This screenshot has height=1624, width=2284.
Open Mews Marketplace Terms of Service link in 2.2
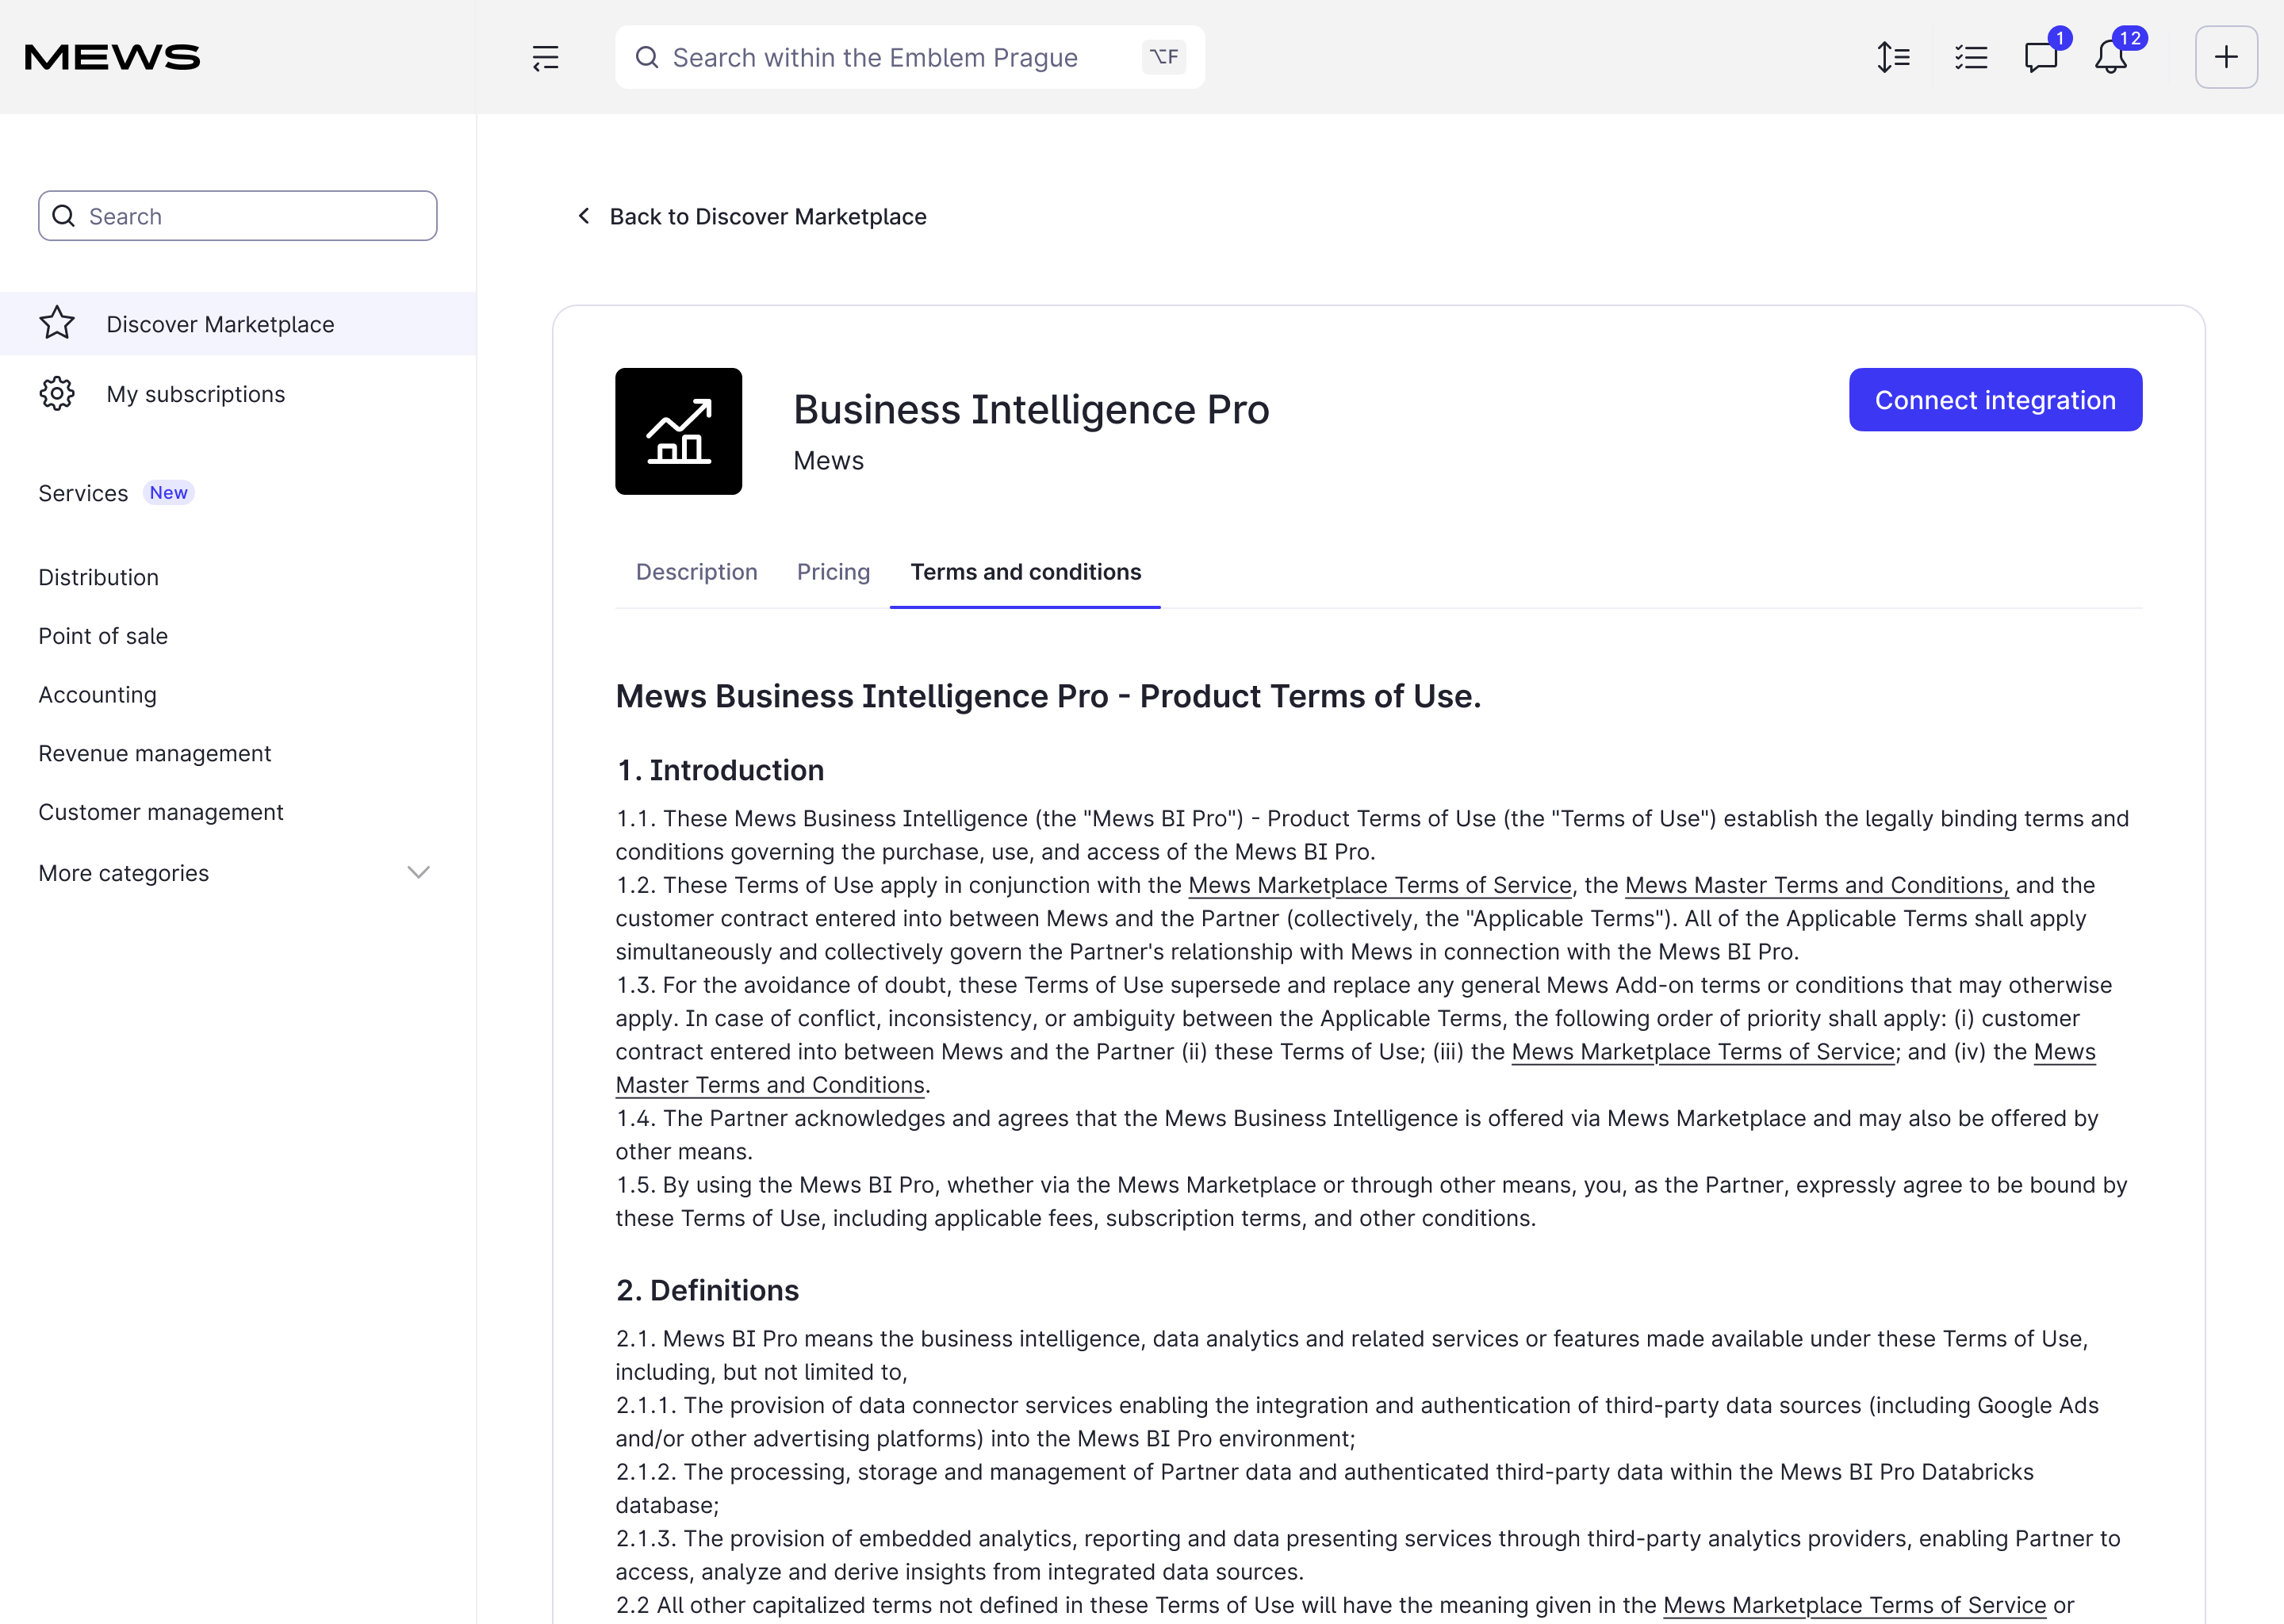1854,1605
